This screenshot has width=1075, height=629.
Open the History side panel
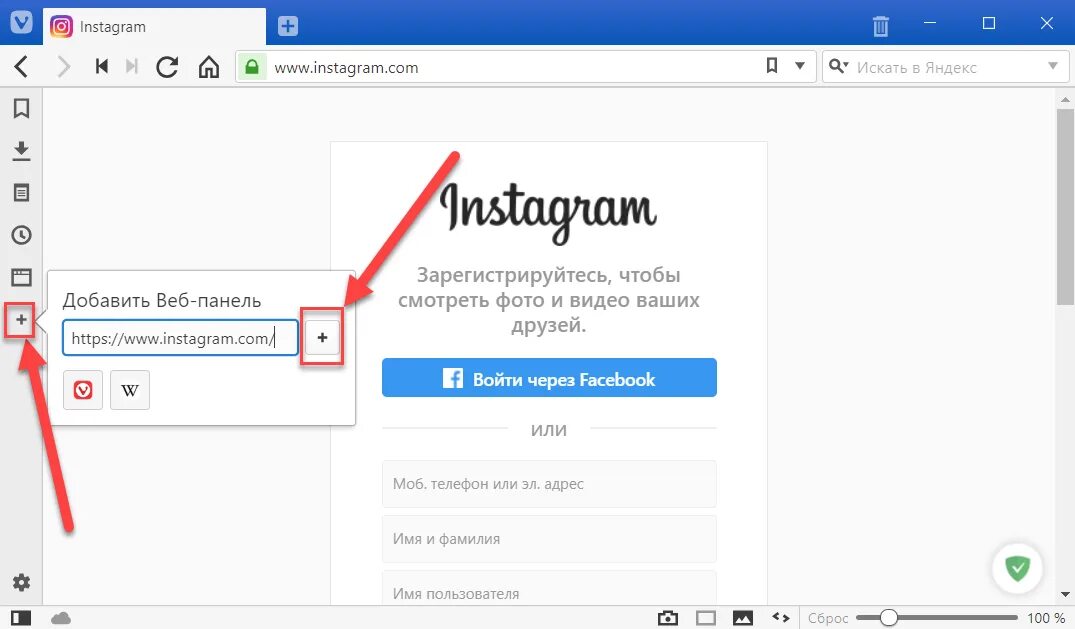click(x=21, y=235)
